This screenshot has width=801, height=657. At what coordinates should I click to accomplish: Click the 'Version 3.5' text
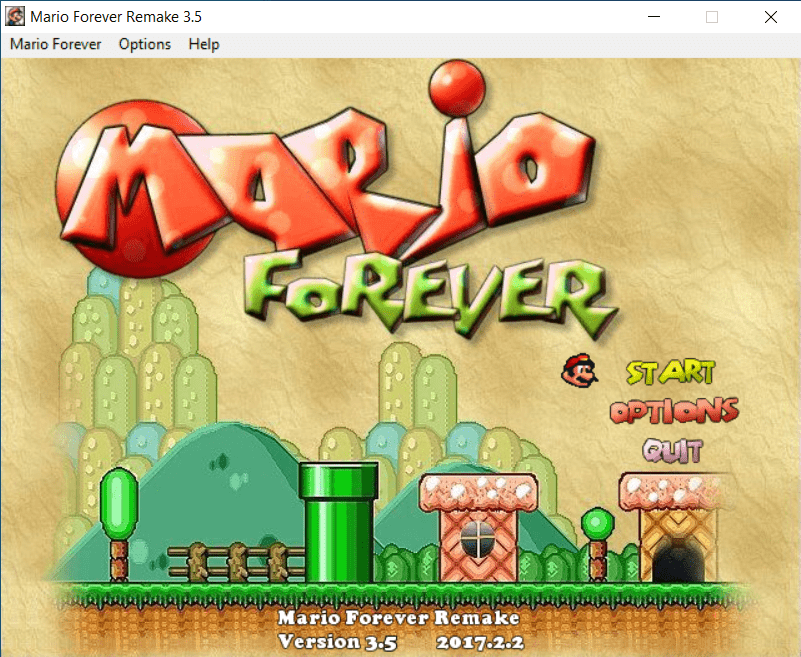click(x=338, y=642)
